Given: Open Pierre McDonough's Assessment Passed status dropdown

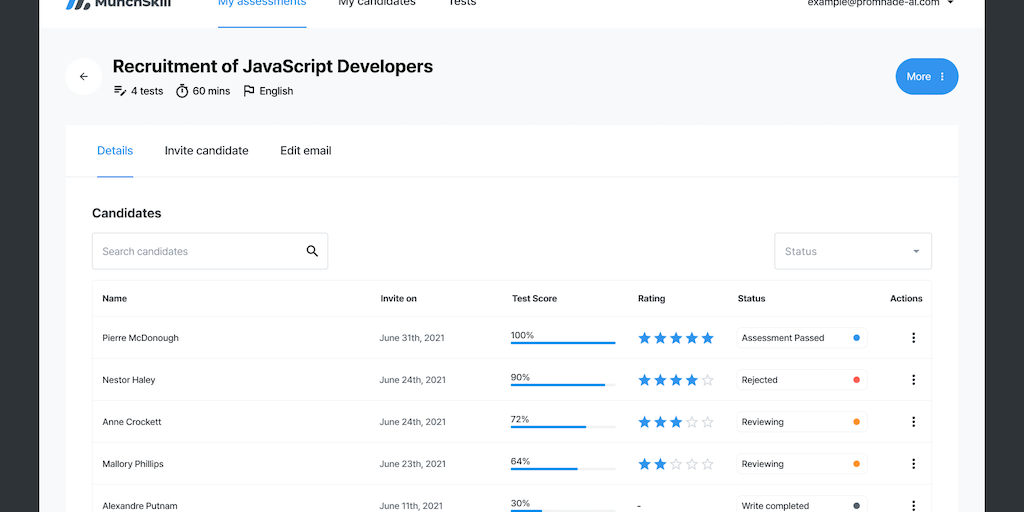Looking at the screenshot, I should (800, 338).
